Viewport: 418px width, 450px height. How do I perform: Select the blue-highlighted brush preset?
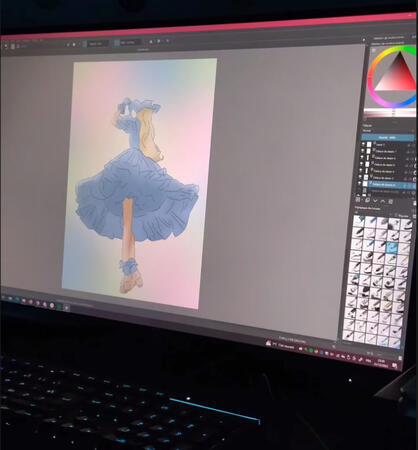[x=392, y=248]
